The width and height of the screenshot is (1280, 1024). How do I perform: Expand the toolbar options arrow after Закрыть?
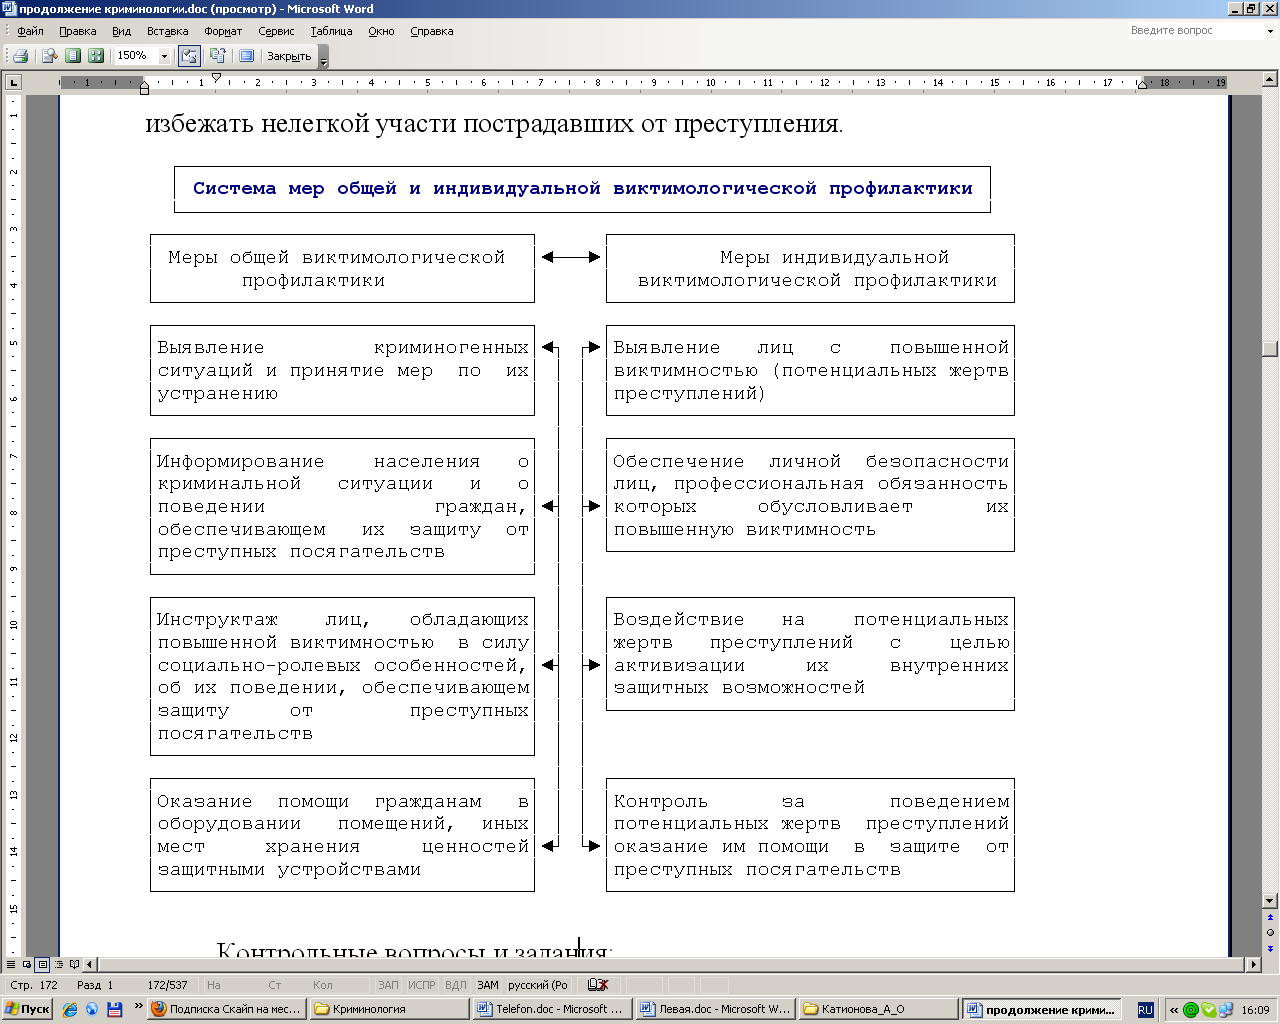[x=323, y=57]
